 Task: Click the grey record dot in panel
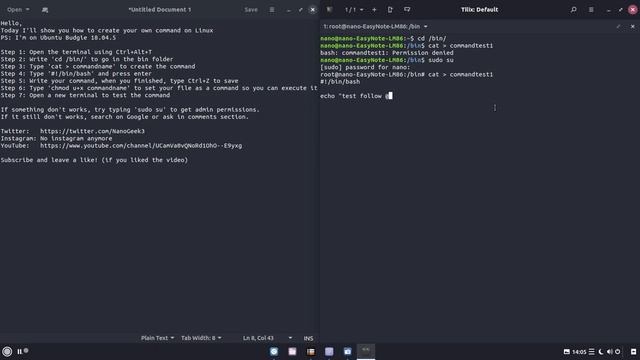click(26, 350)
